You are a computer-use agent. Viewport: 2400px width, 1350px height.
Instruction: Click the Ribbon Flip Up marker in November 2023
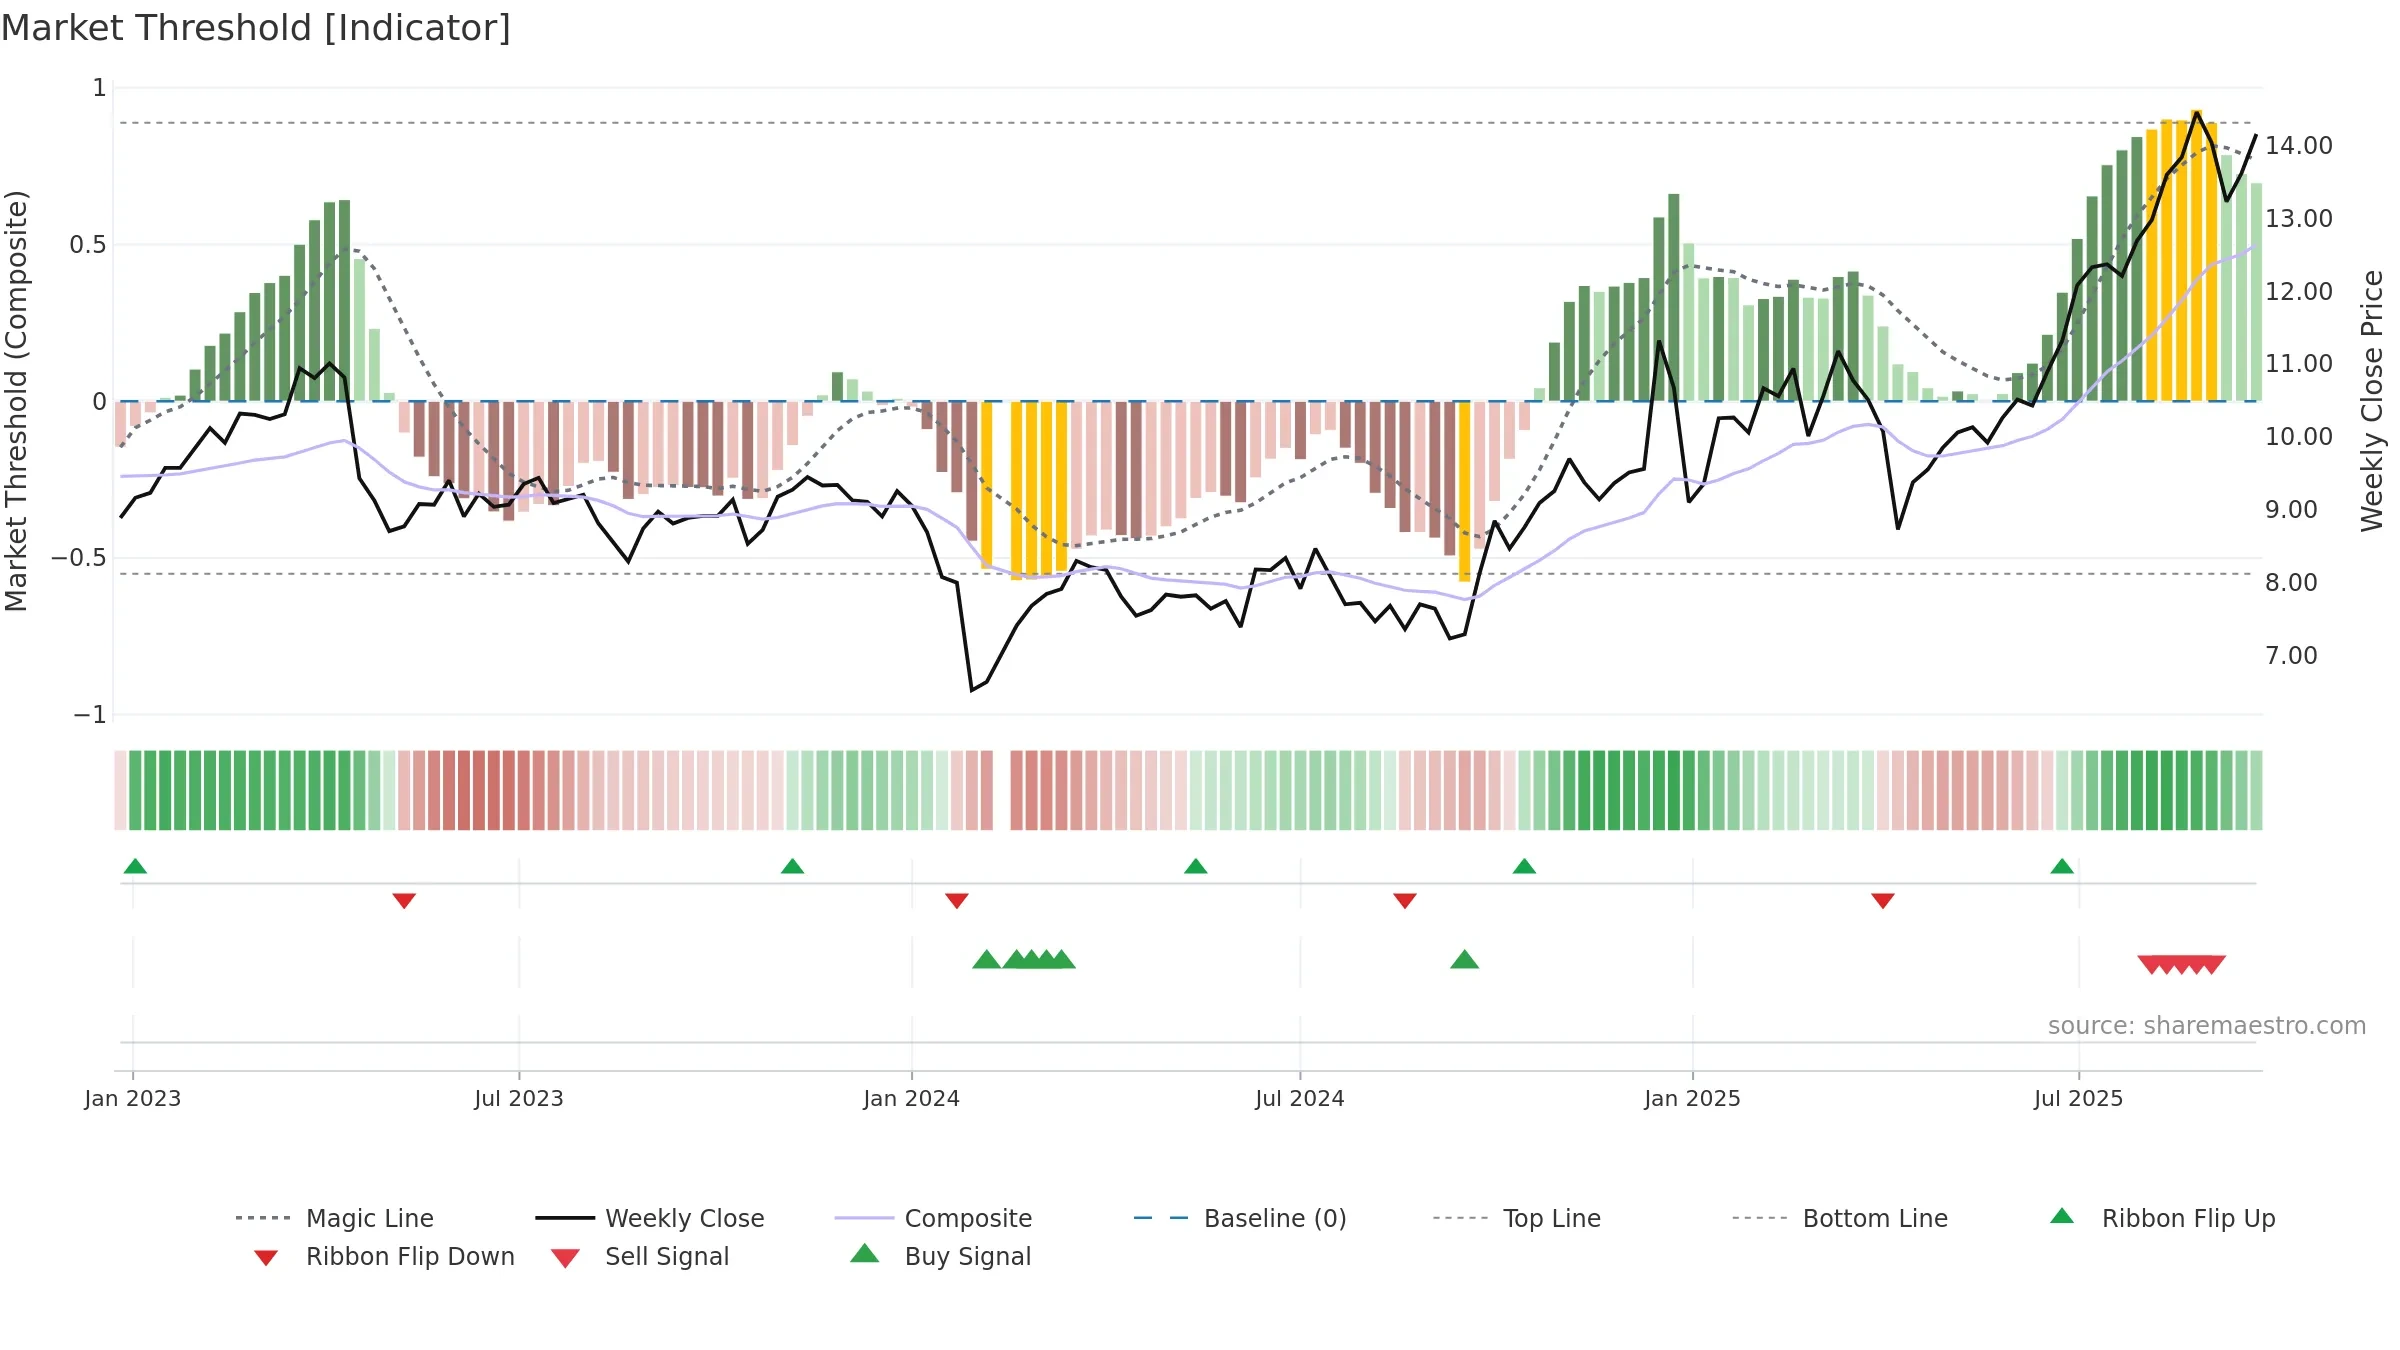[x=792, y=866]
